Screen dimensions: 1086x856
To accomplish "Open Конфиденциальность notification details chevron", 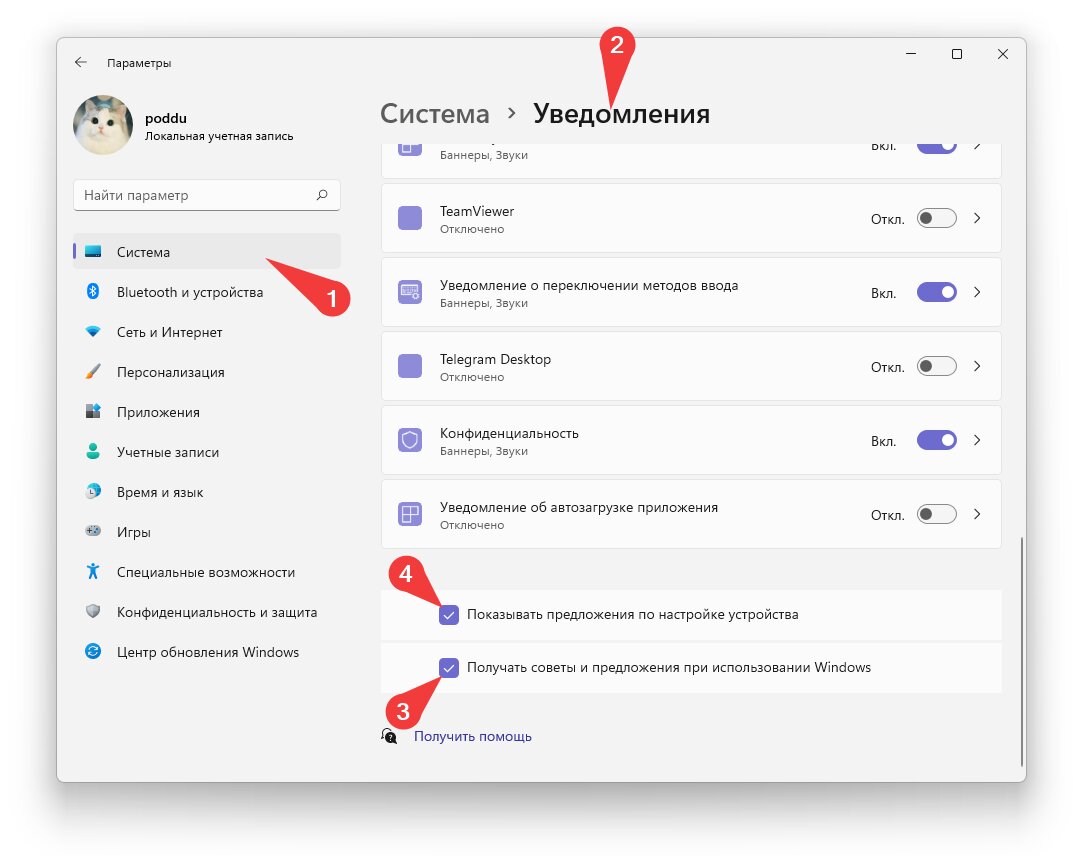I will tap(977, 440).
